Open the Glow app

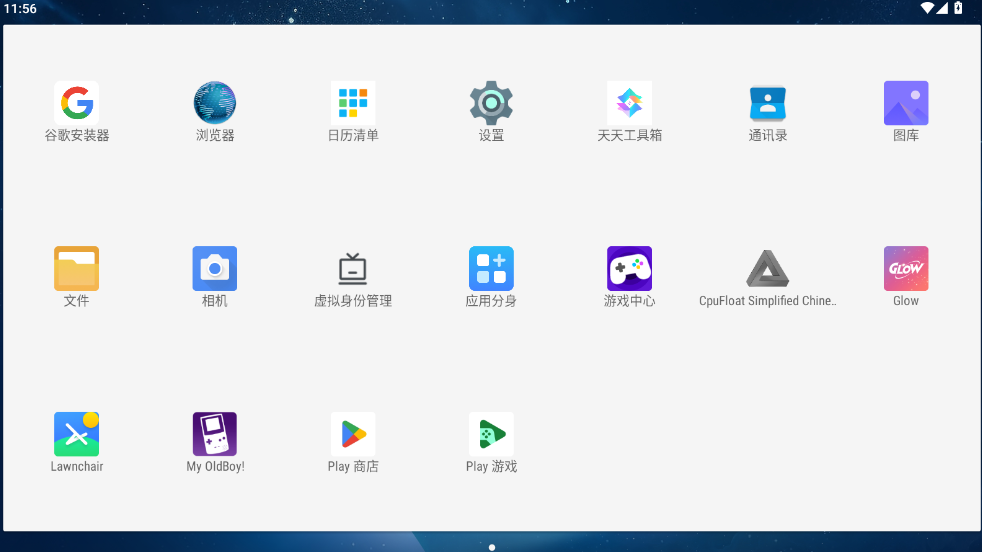(906, 268)
